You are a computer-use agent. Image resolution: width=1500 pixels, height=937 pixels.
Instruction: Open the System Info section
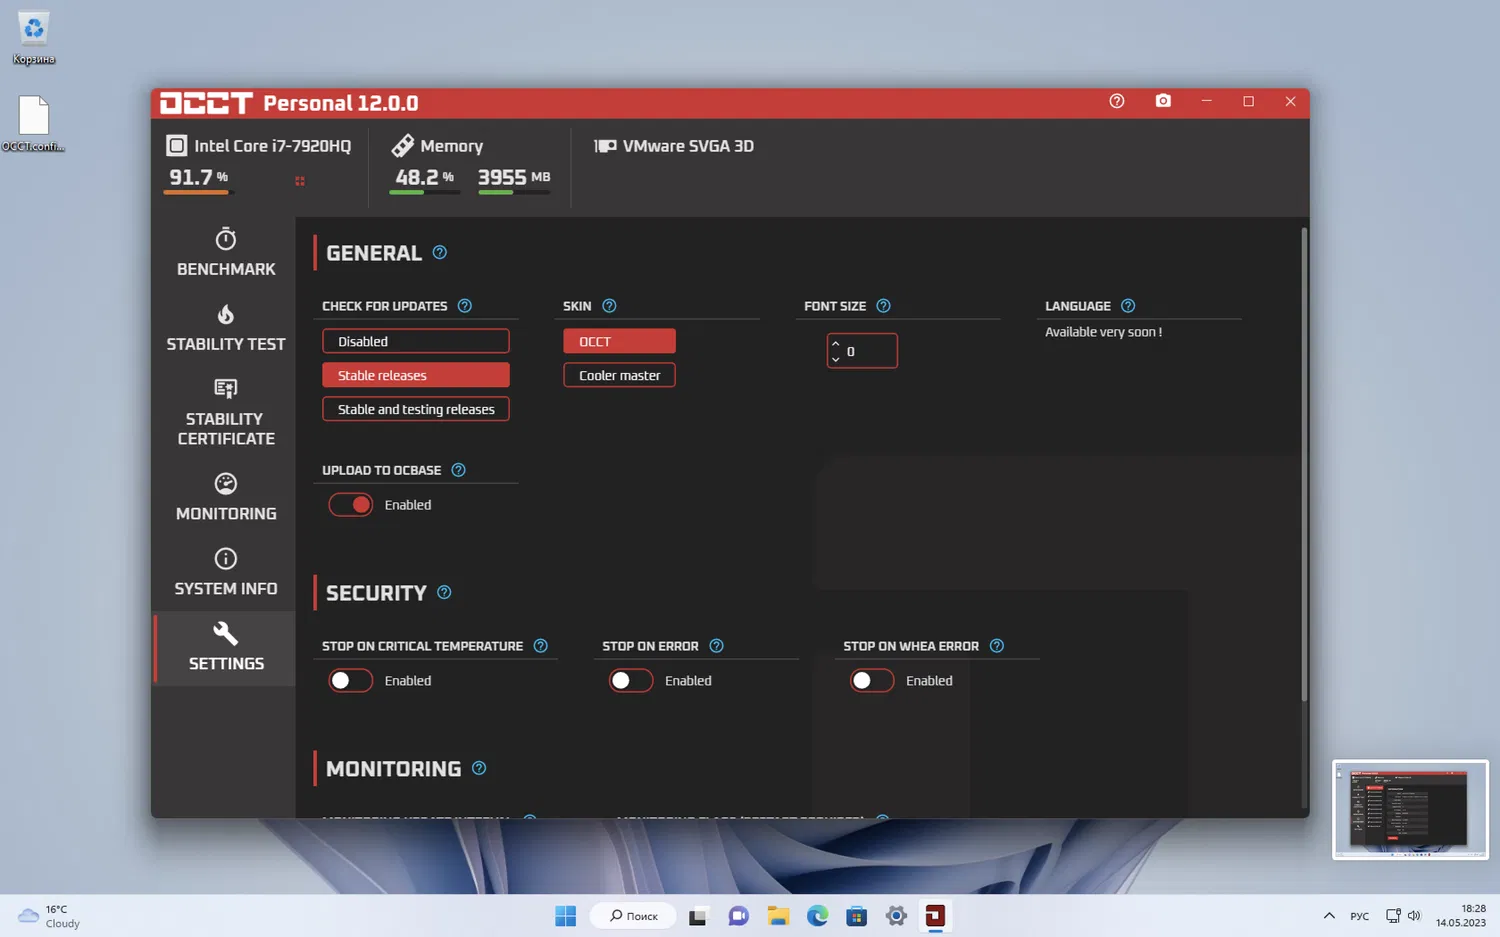226,572
